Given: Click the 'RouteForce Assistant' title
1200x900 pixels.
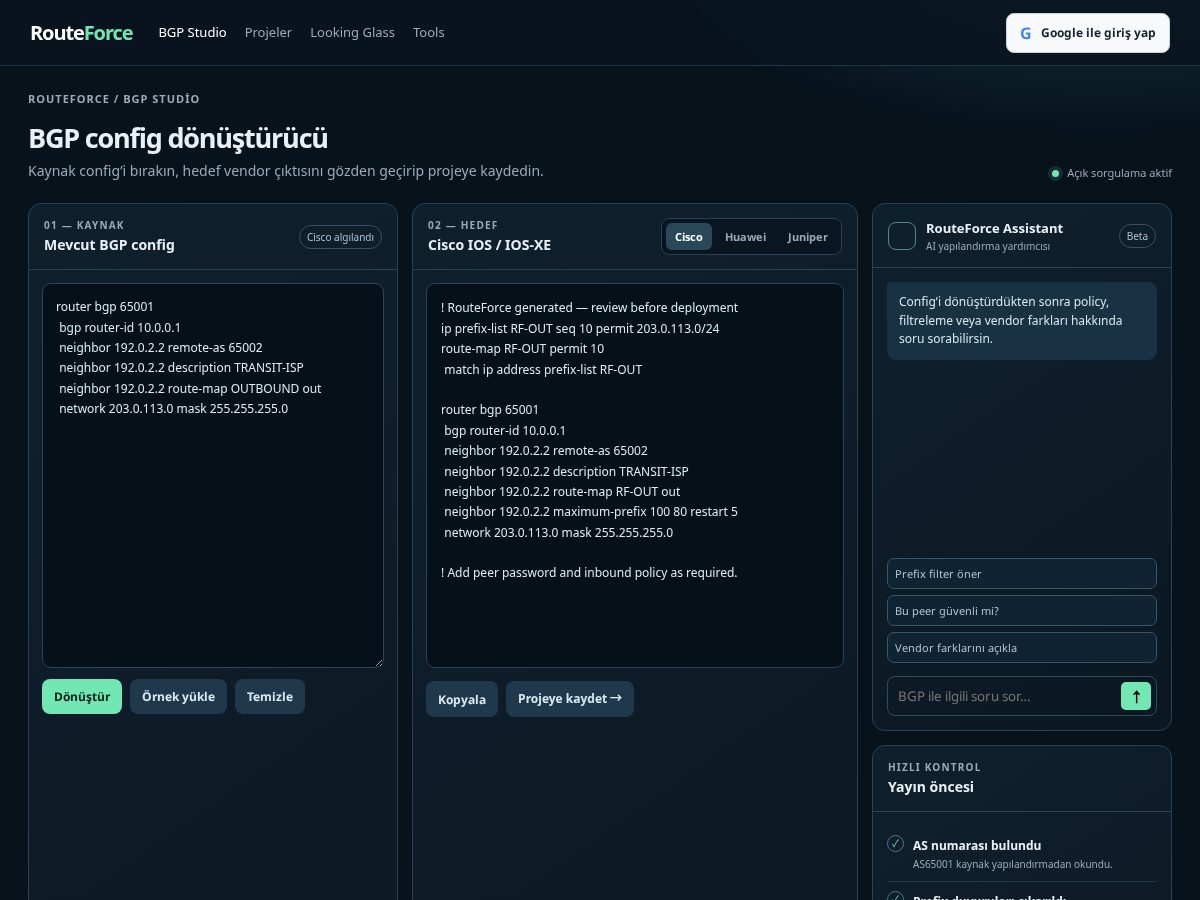Looking at the screenshot, I should pyautogui.click(x=994, y=229).
